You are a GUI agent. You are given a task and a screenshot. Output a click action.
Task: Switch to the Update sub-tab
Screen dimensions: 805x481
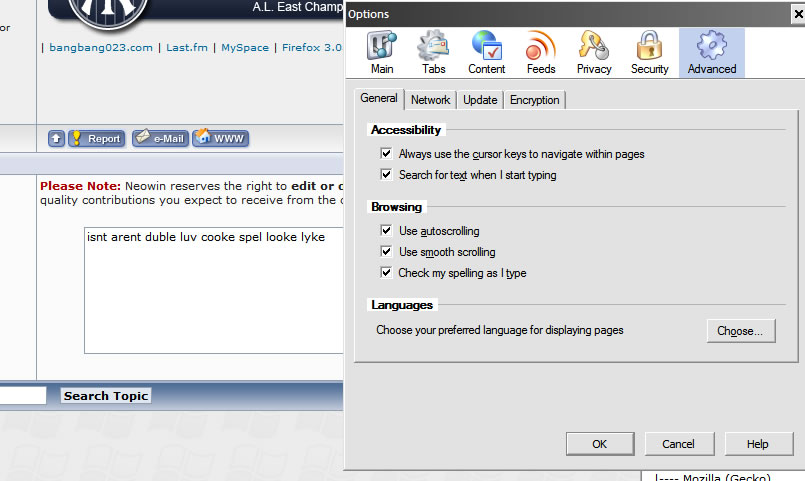pyautogui.click(x=480, y=100)
